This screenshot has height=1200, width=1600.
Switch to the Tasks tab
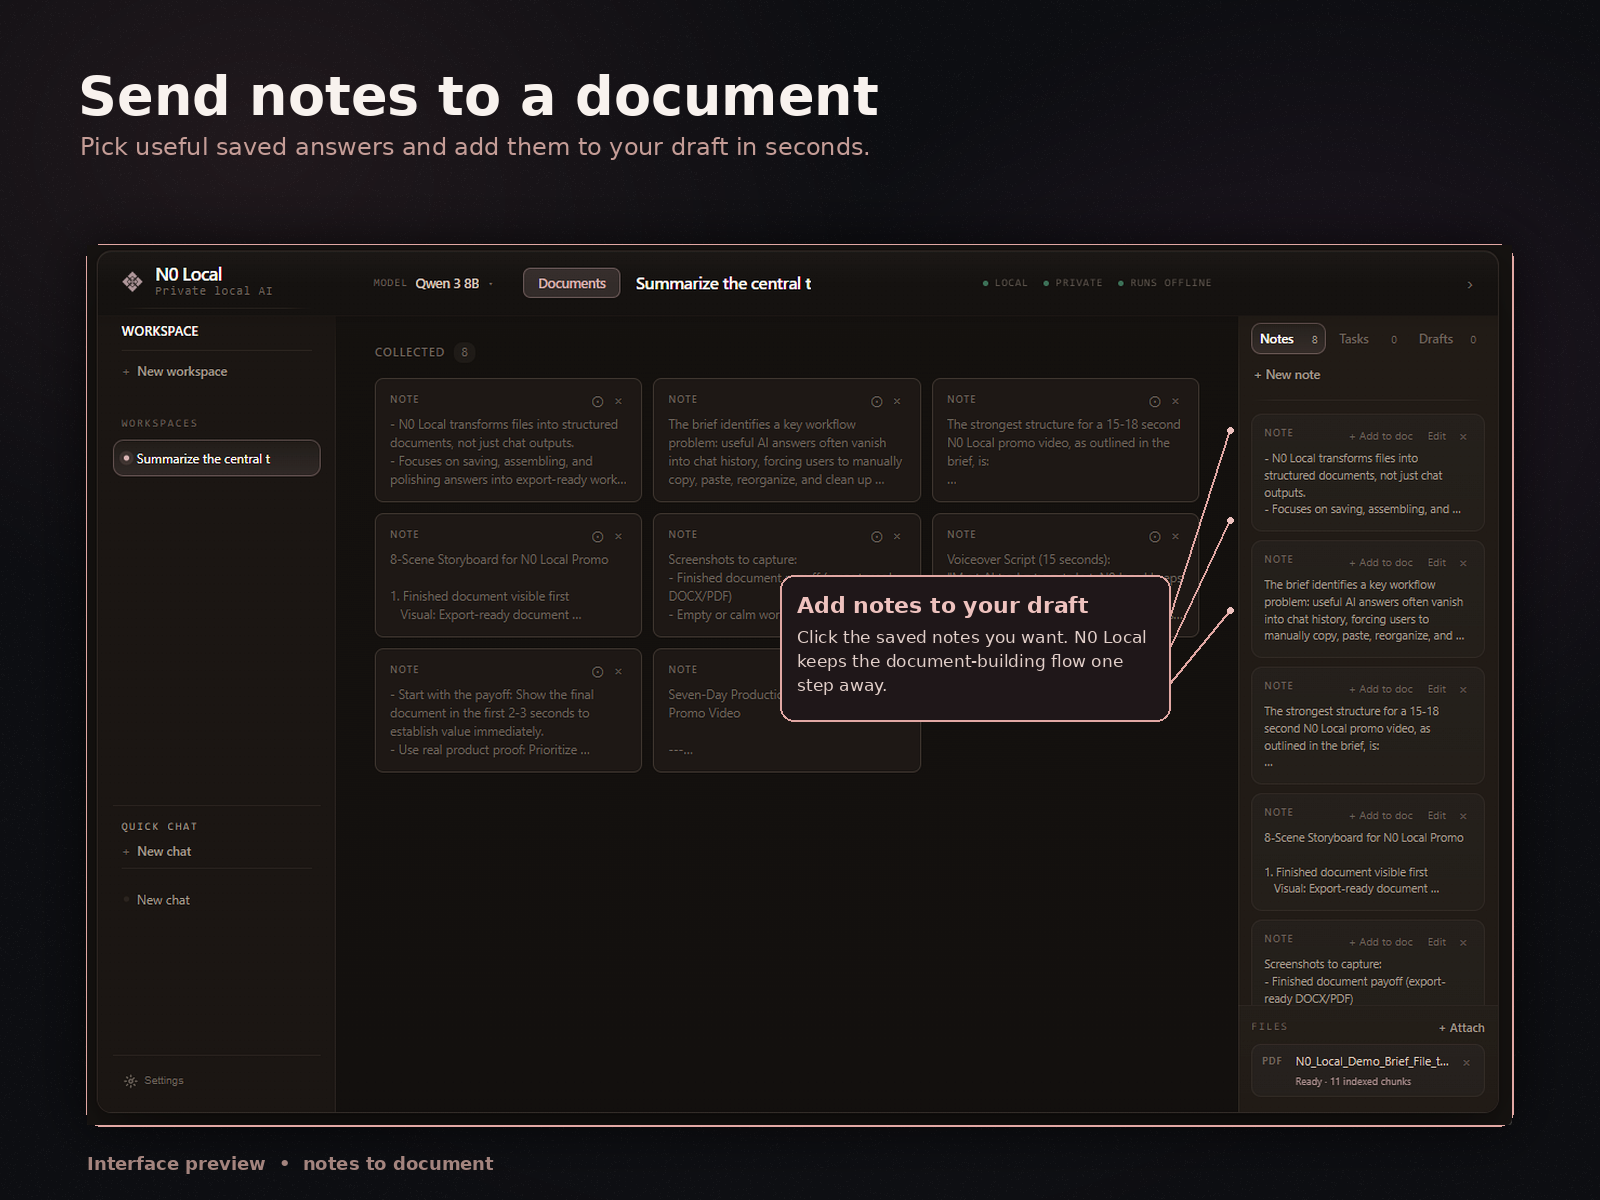[1367, 339]
